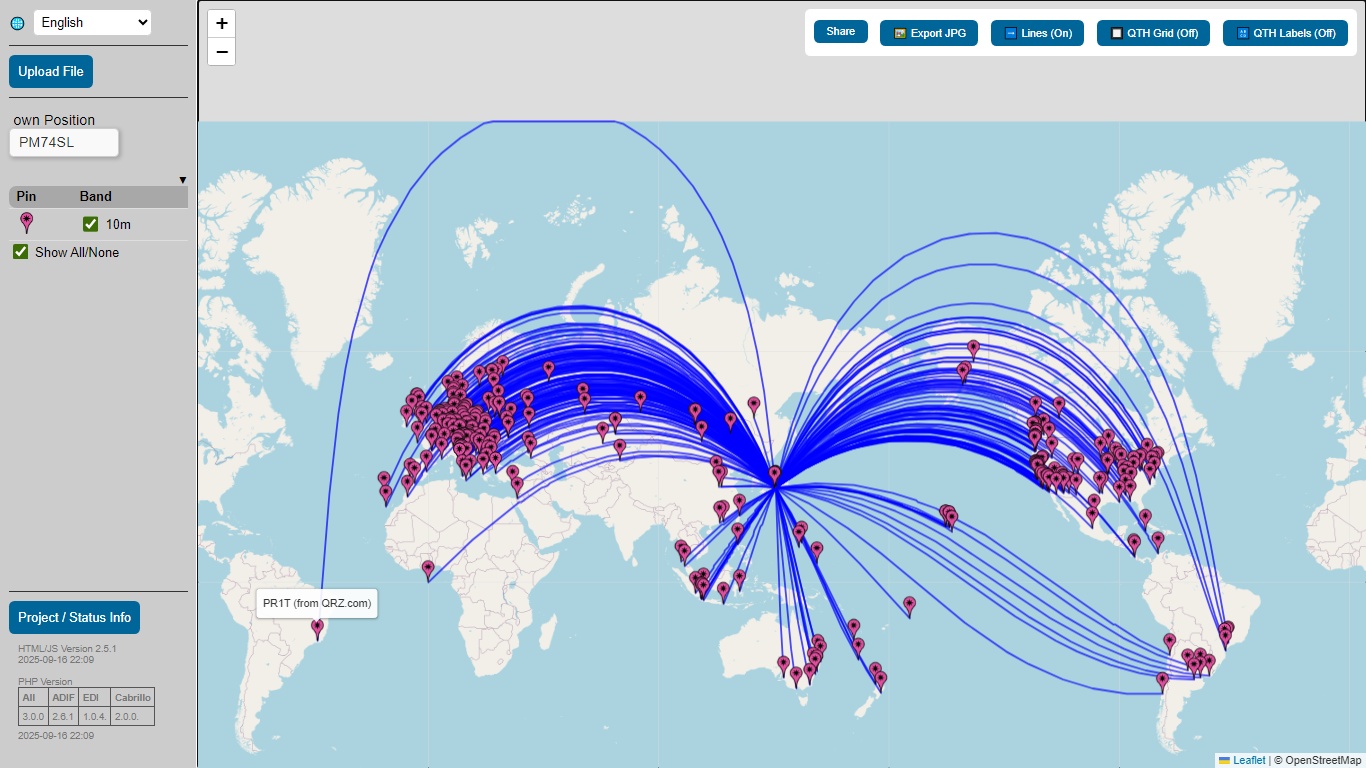Export the map as JPG

(928, 33)
